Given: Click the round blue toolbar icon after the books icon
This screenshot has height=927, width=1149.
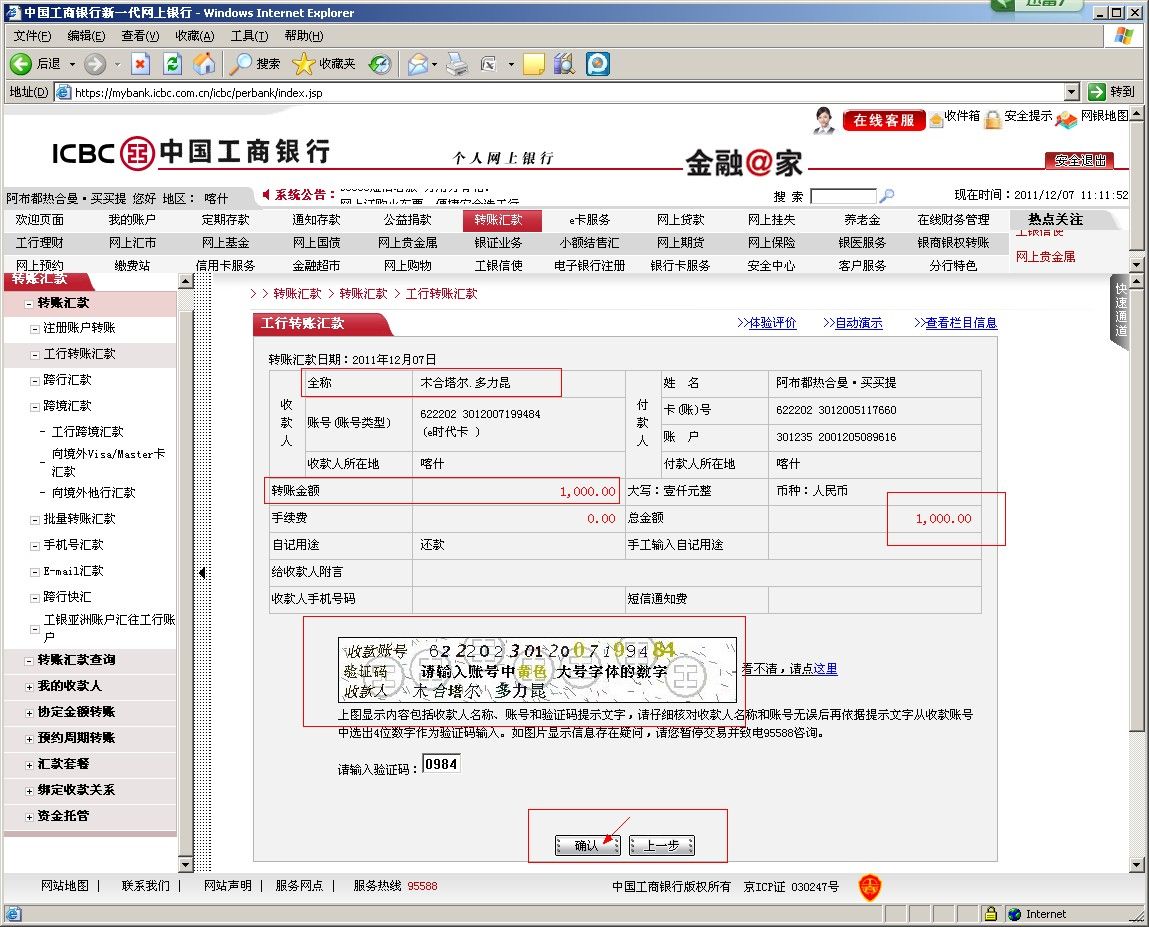Looking at the screenshot, I should (598, 64).
